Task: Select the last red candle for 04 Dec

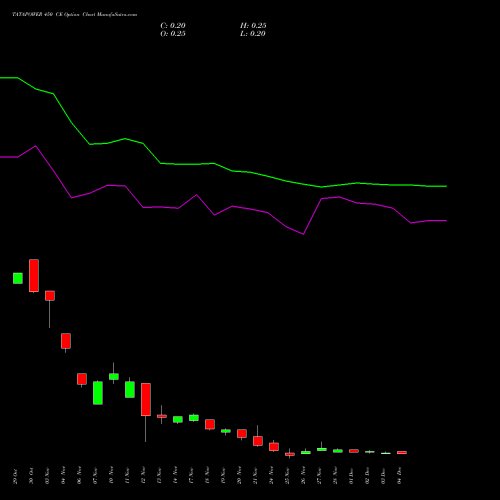Action: click(402, 453)
